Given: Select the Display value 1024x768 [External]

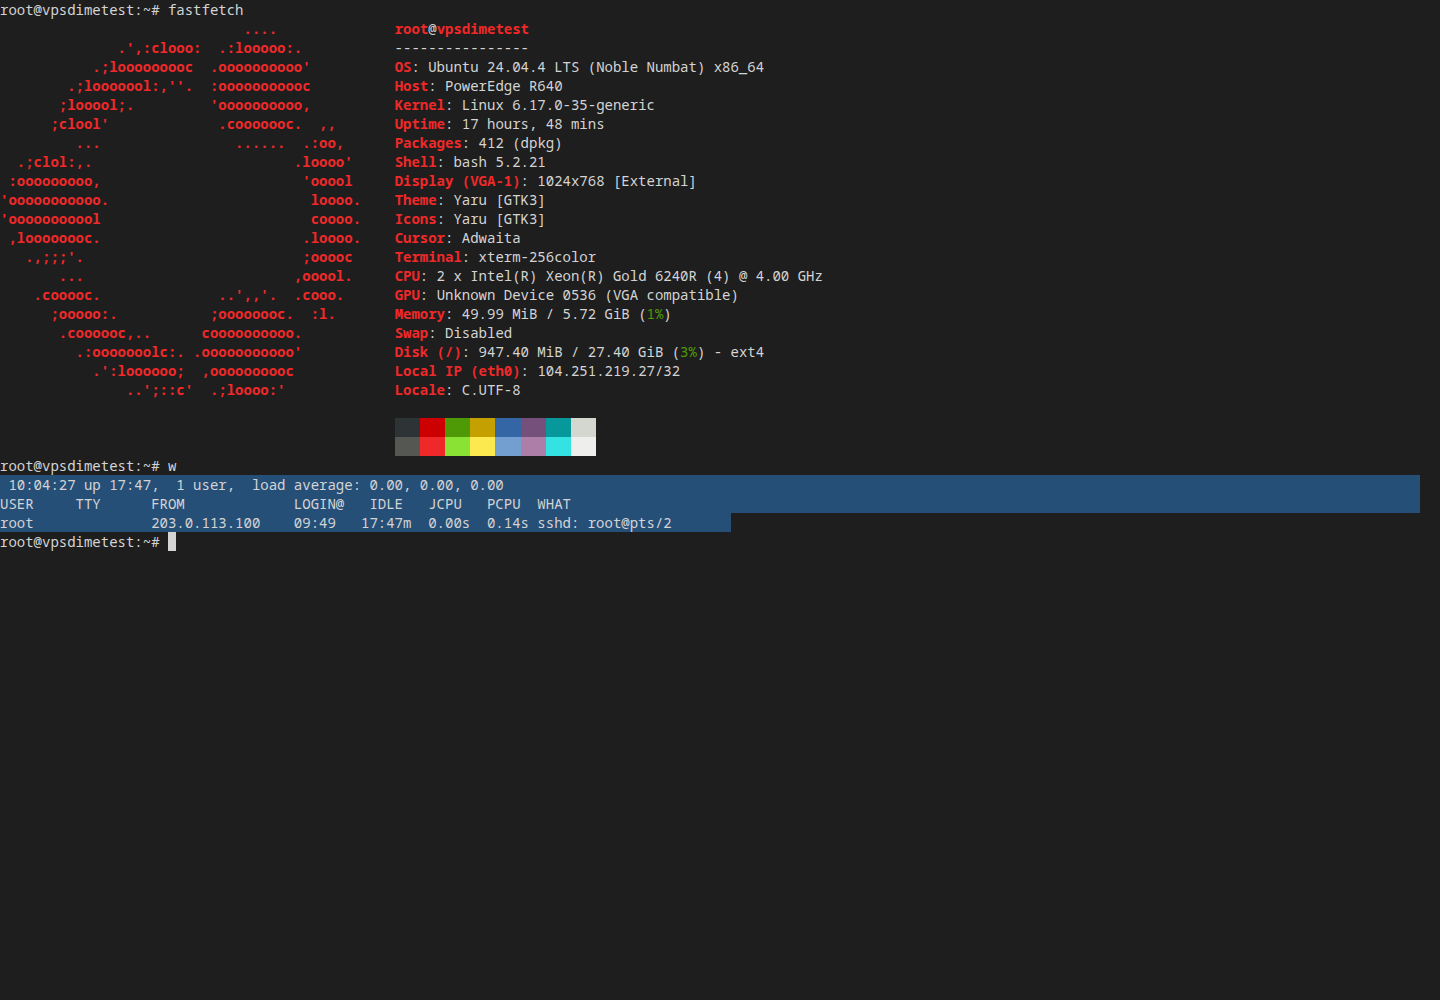Looking at the screenshot, I should tap(616, 181).
